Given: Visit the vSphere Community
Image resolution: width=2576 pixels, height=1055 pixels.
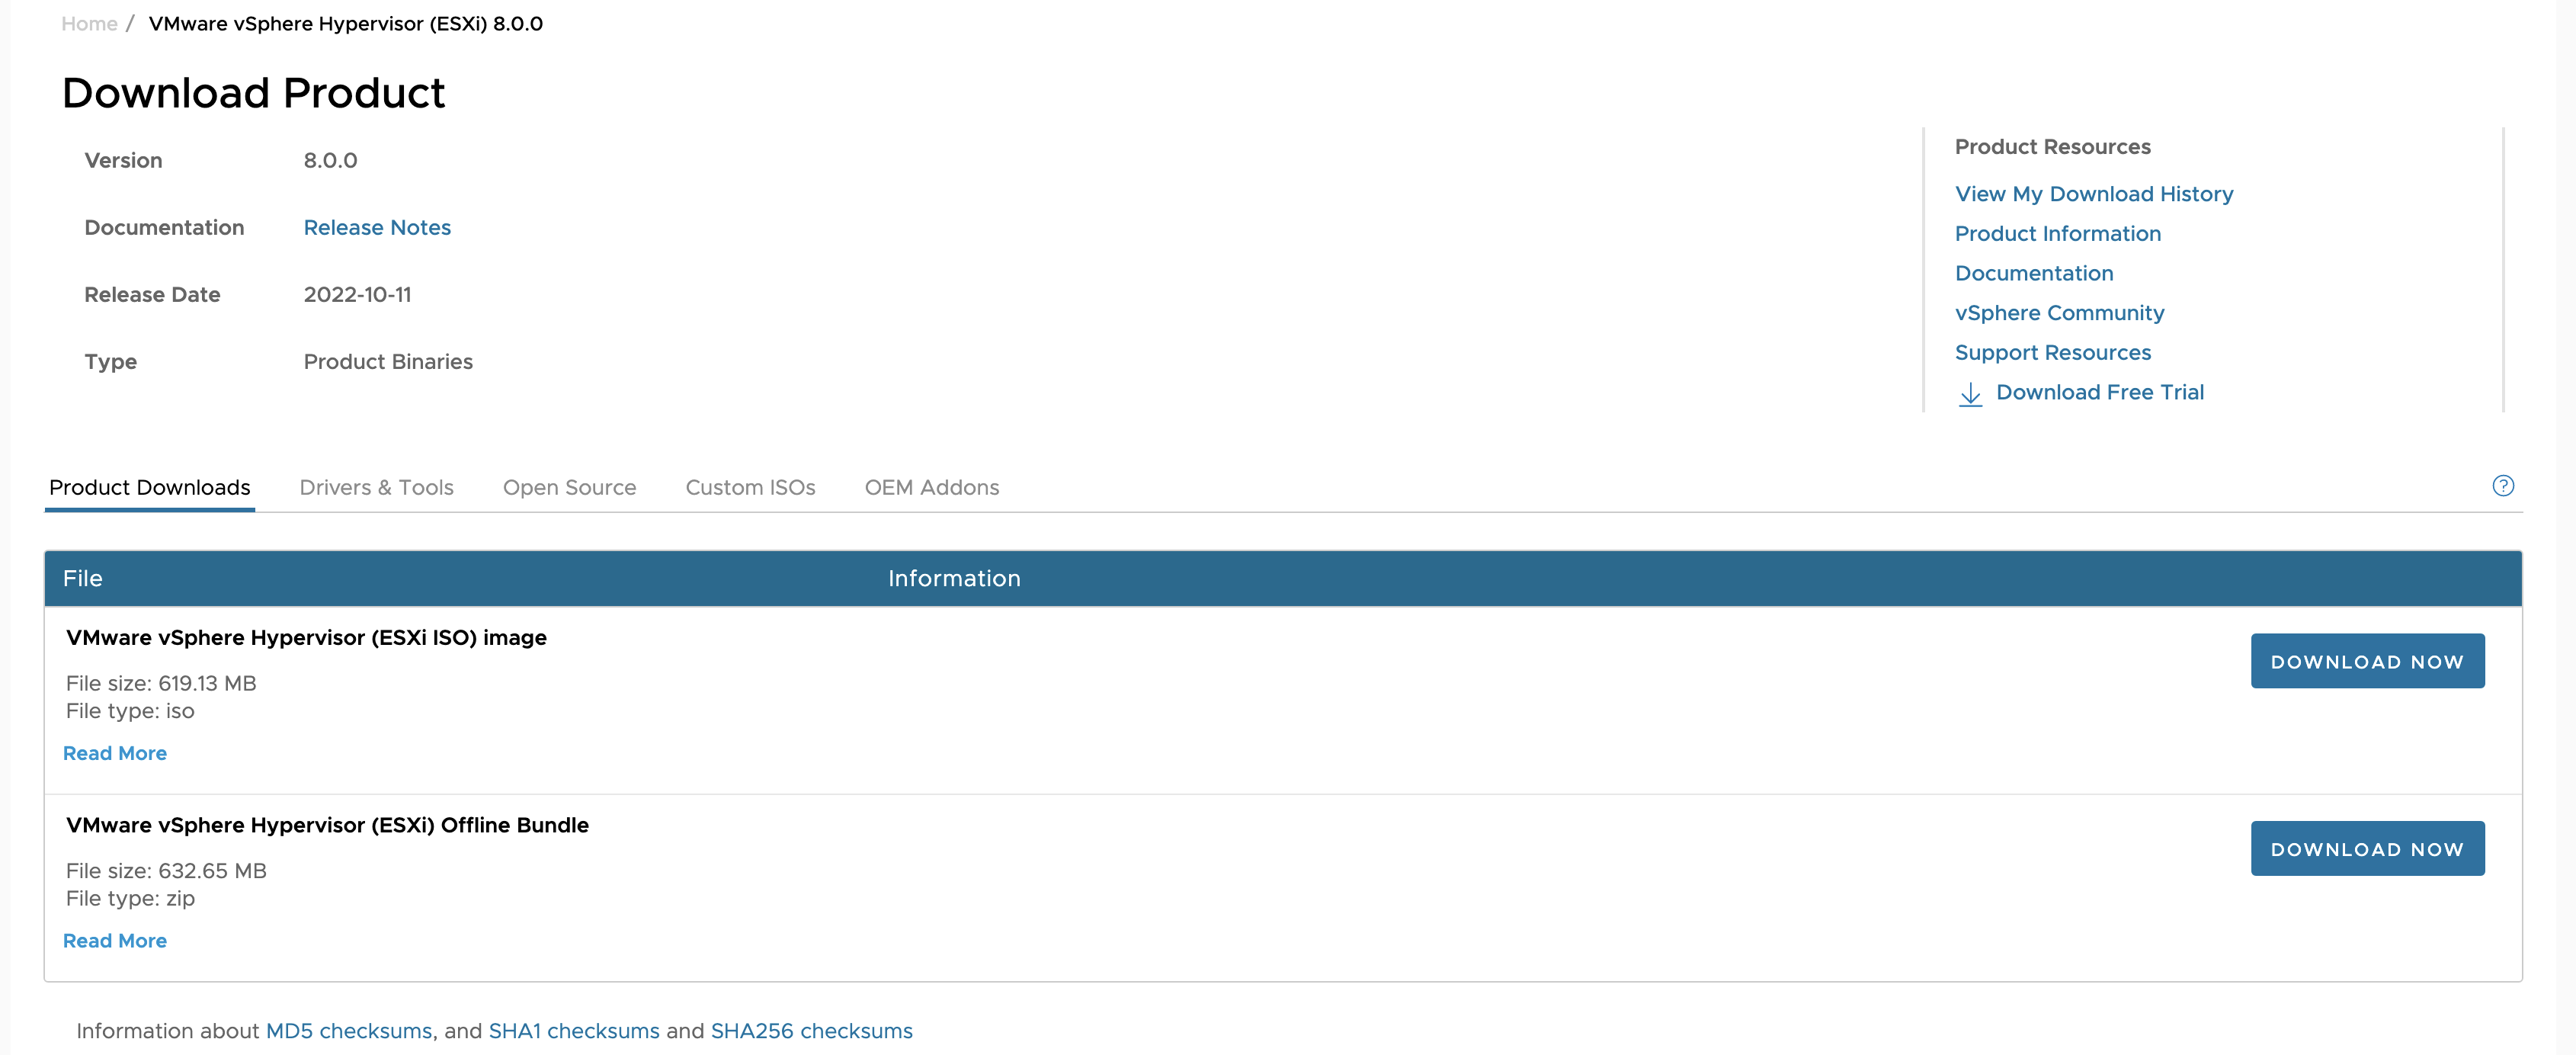Looking at the screenshot, I should pos(2059,313).
